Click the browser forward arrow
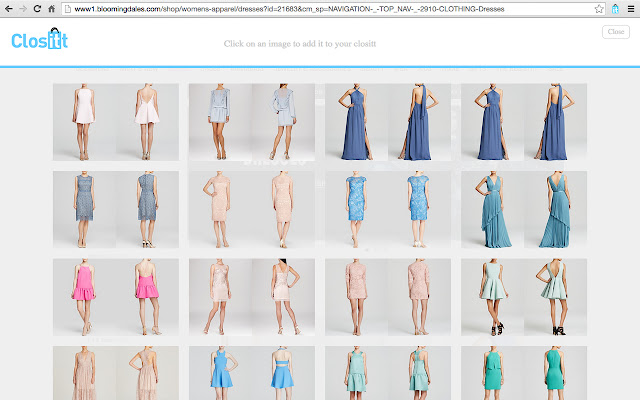 (x=23, y=8)
